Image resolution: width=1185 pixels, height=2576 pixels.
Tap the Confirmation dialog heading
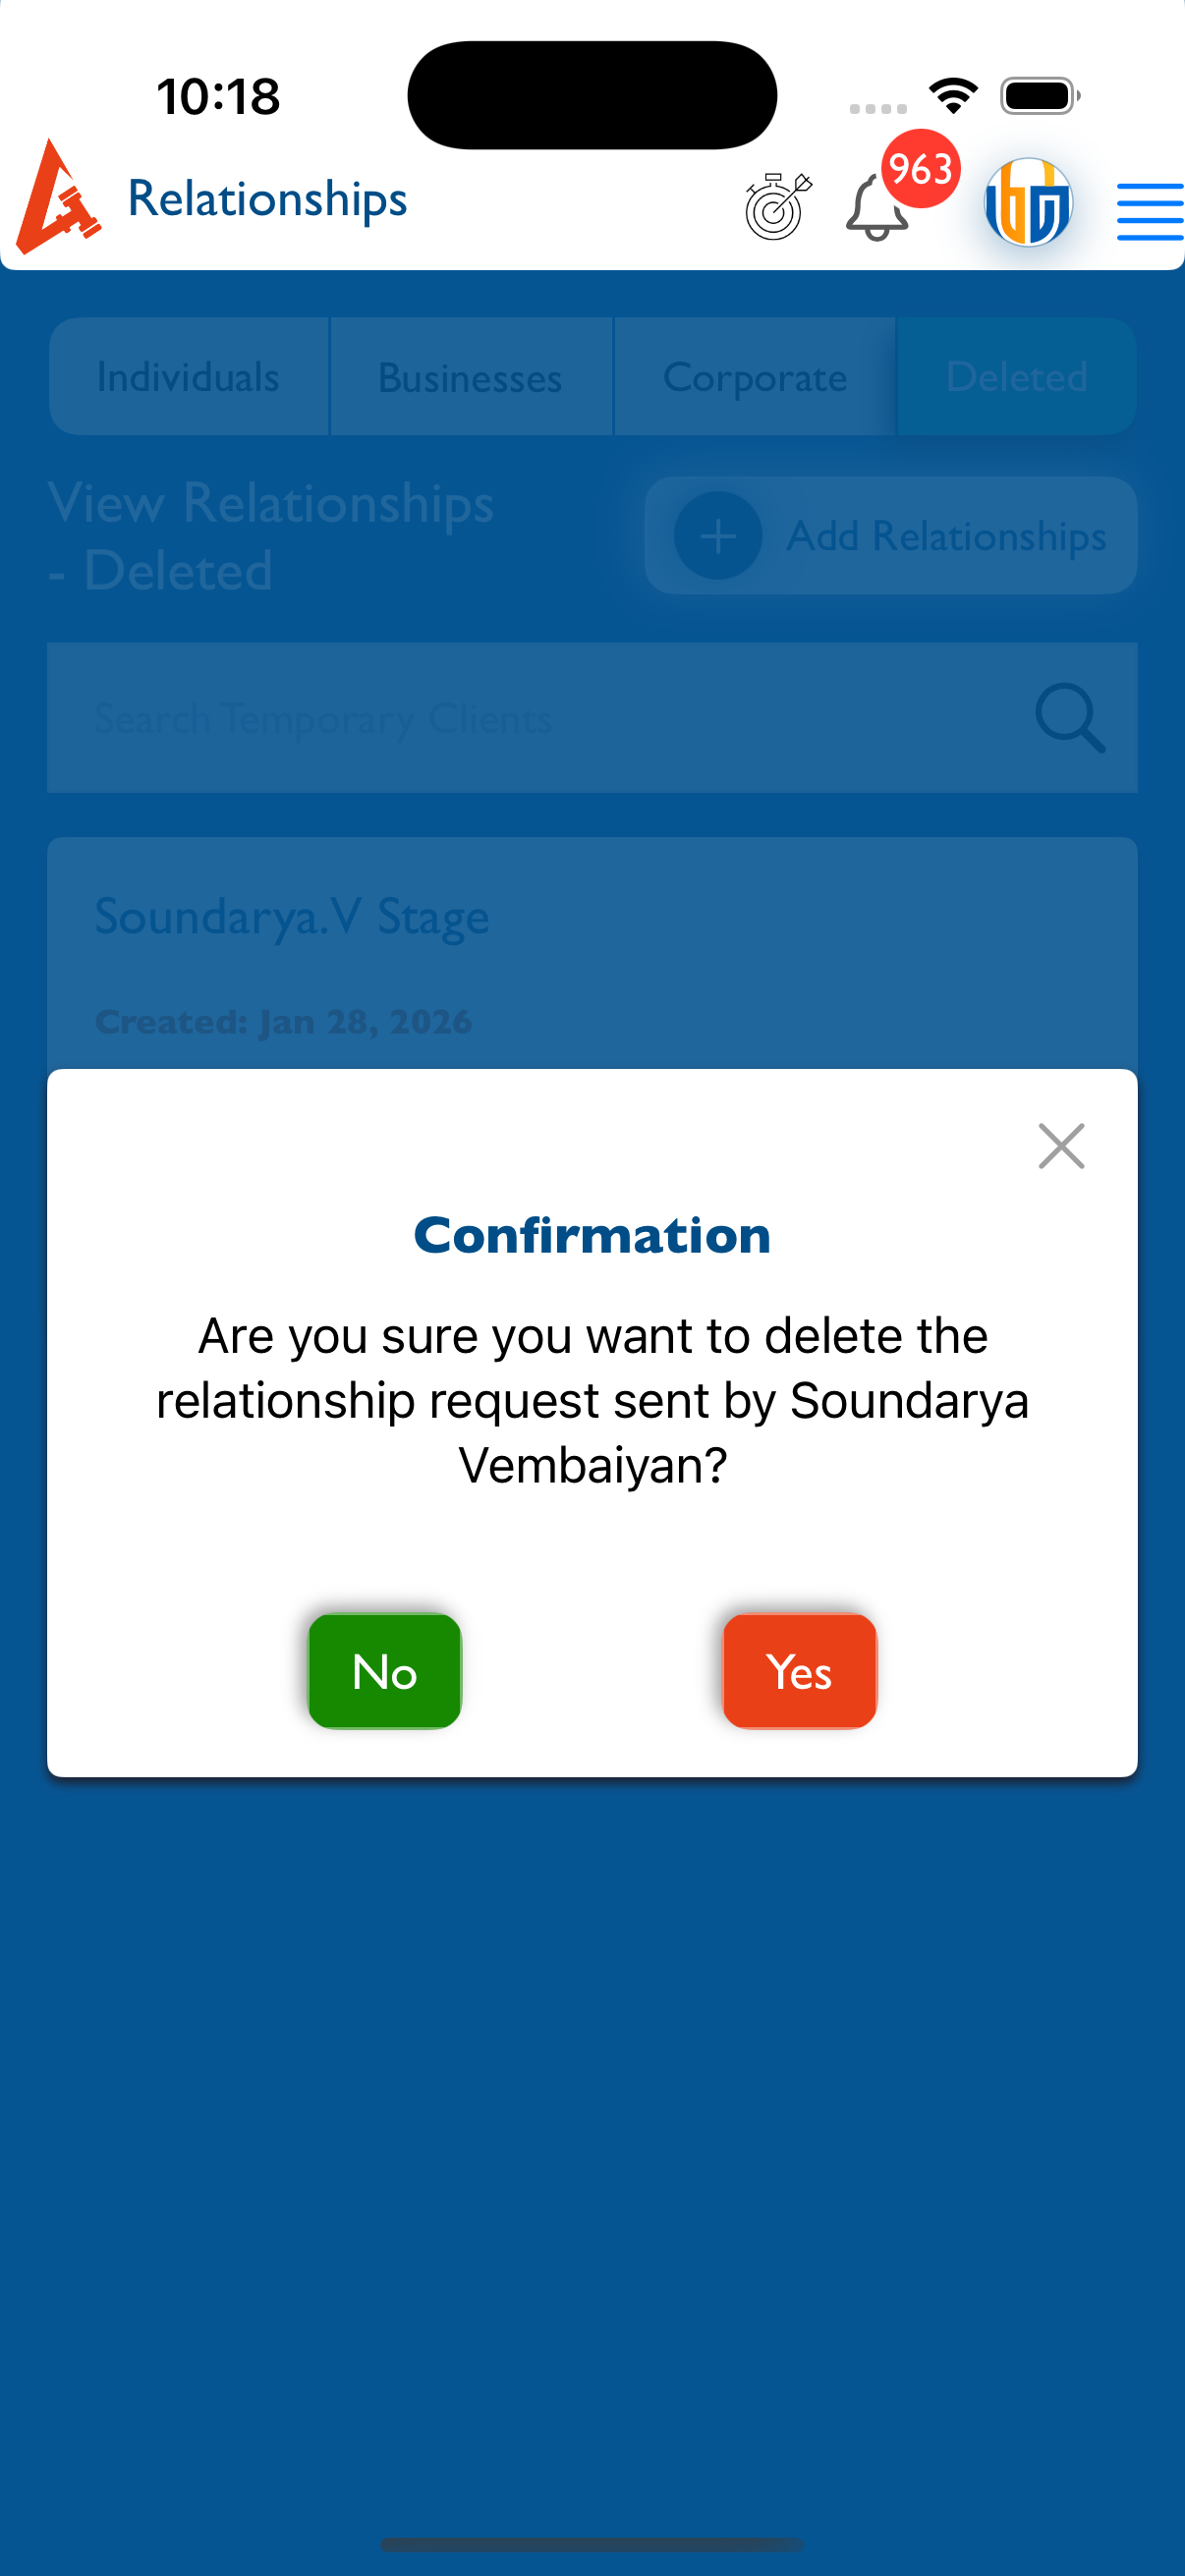pyautogui.click(x=592, y=1235)
